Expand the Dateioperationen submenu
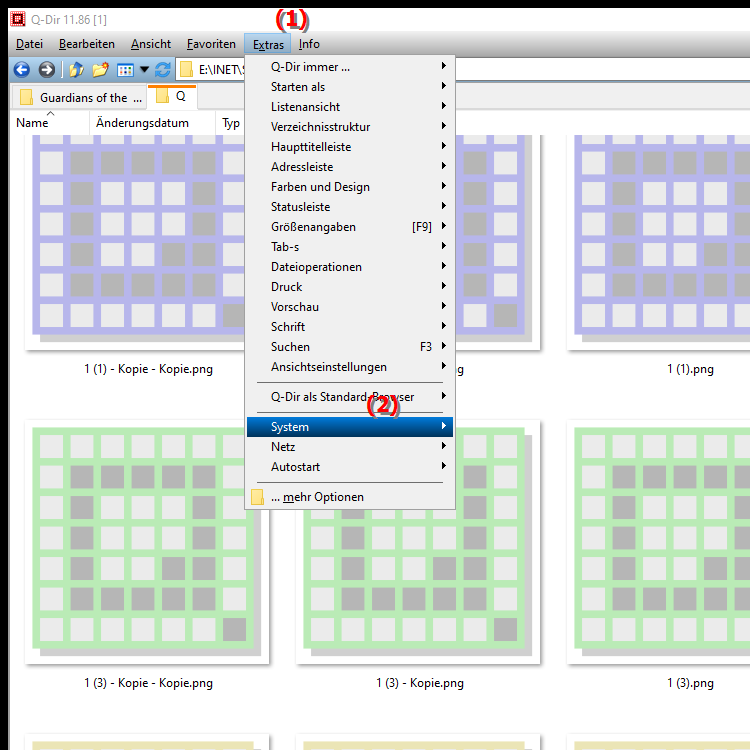 point(350,267)
